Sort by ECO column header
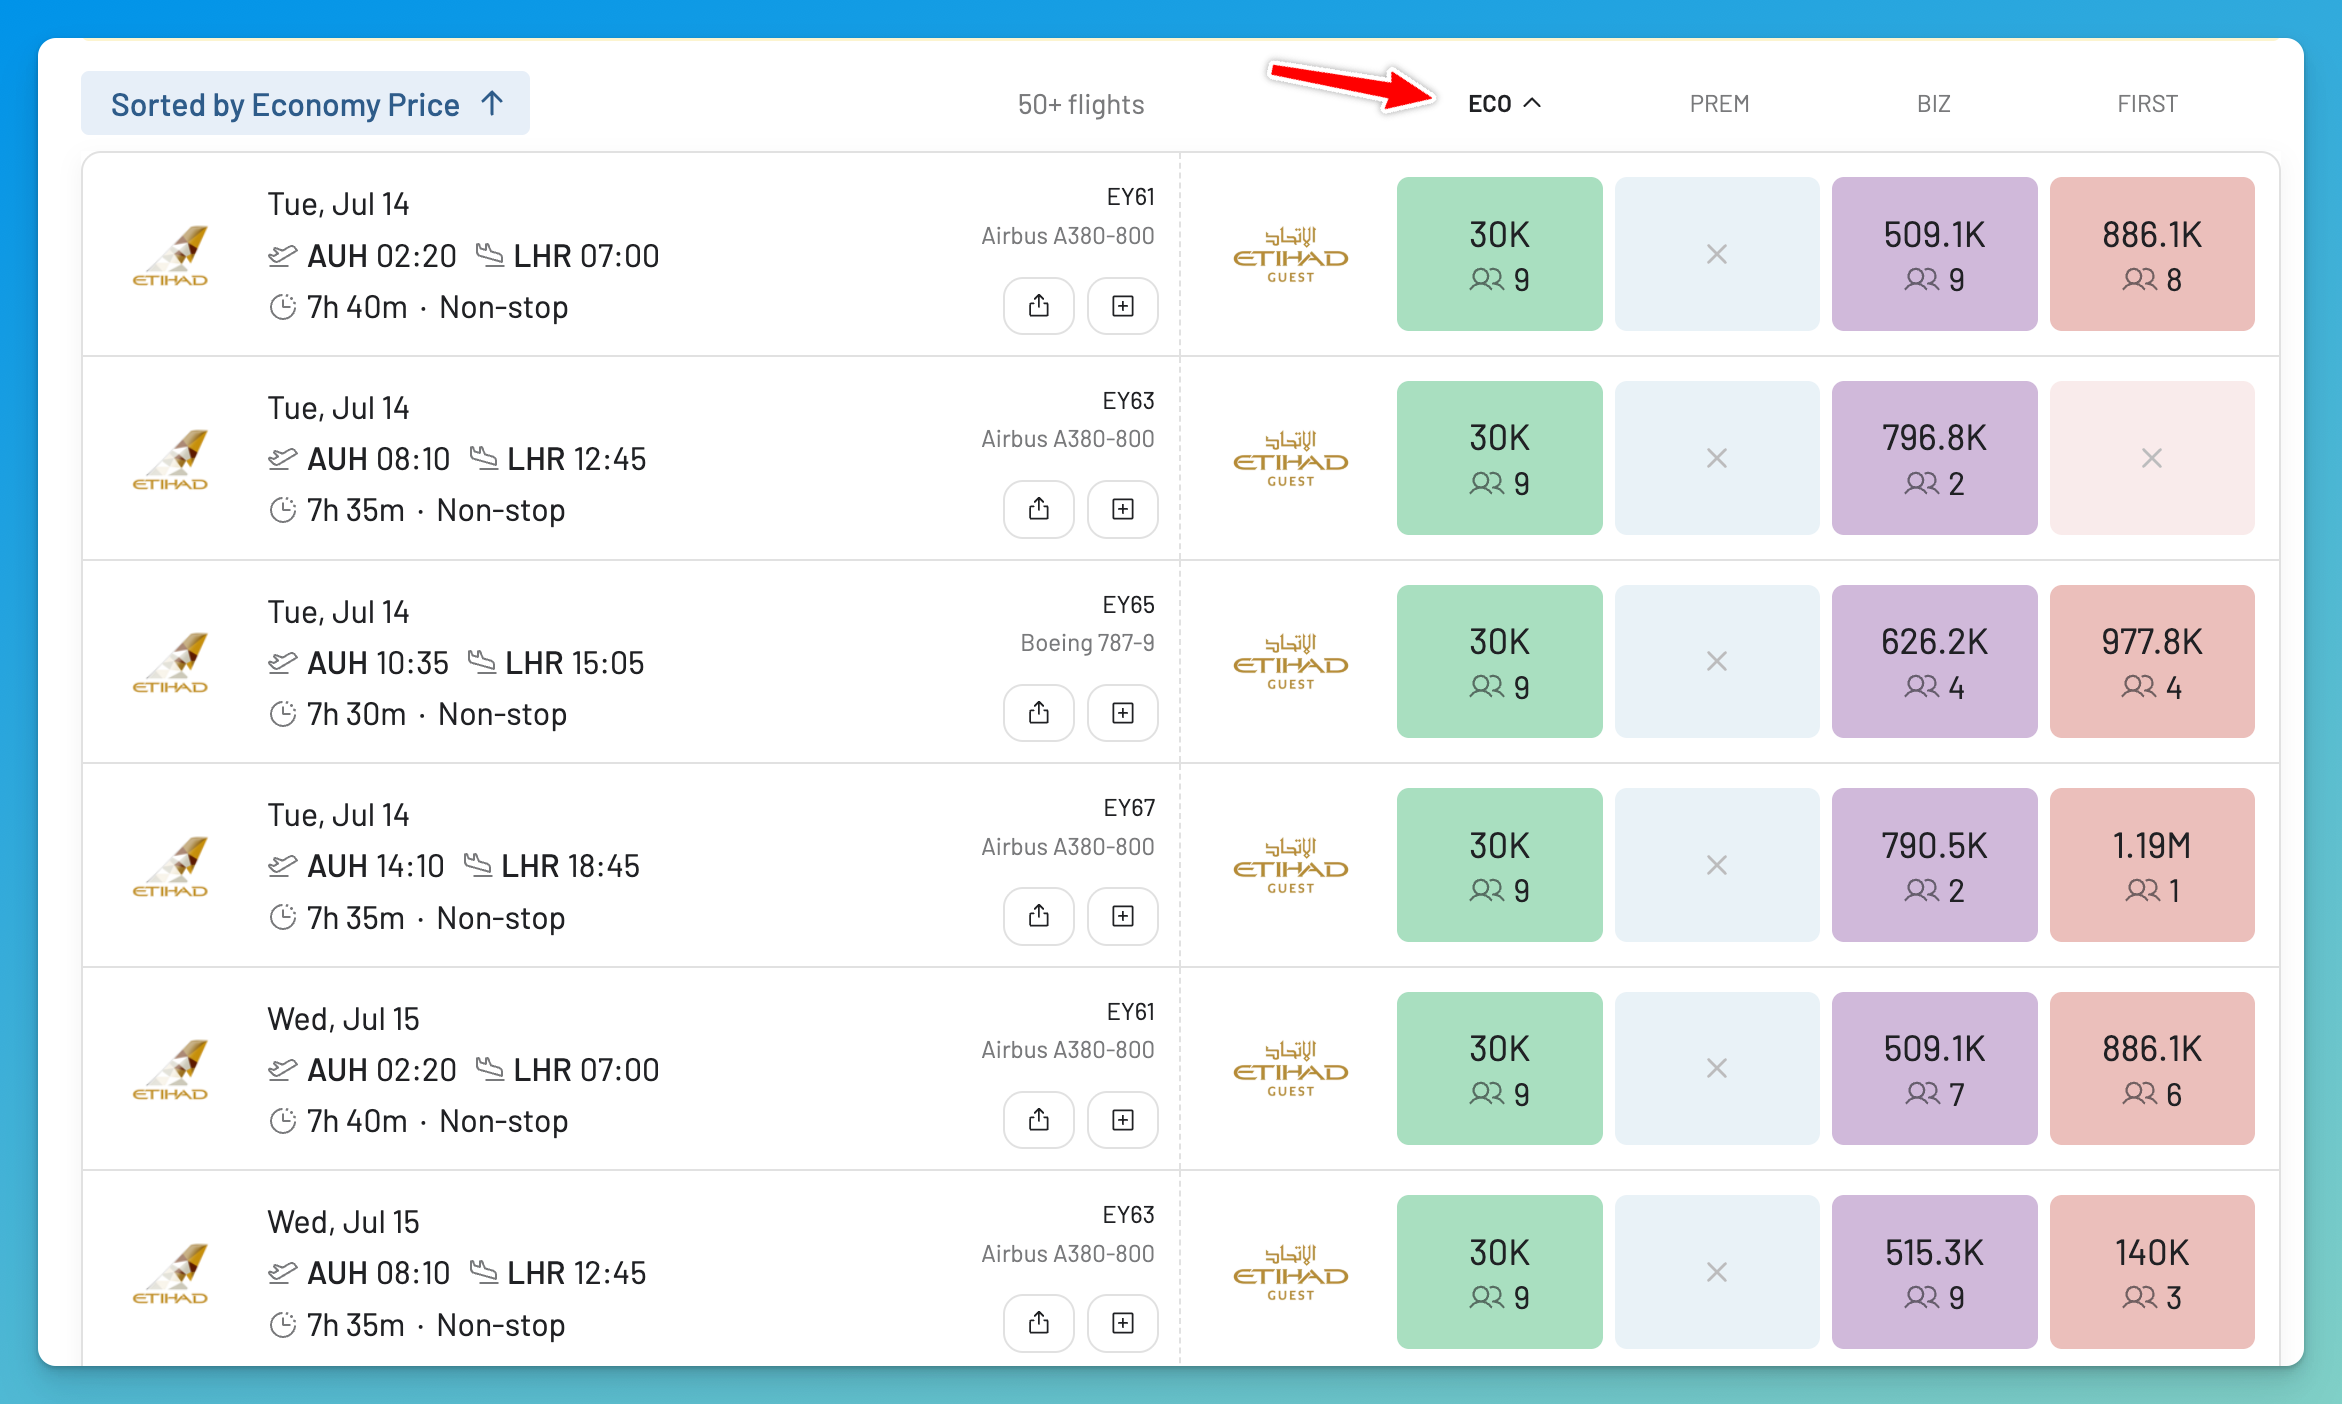Viewport: 2342px width, 1404px height. click(1503, 104)
